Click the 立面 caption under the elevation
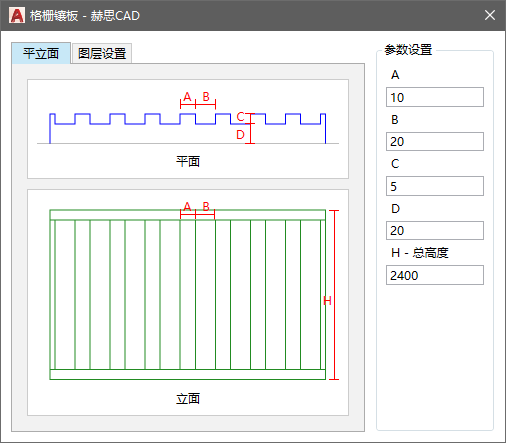 (188, 399)
